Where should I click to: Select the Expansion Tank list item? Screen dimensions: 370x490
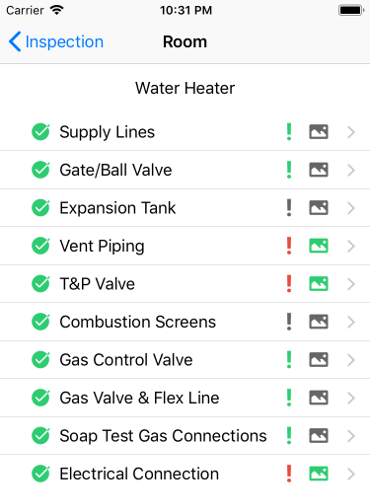coord(185,208)
